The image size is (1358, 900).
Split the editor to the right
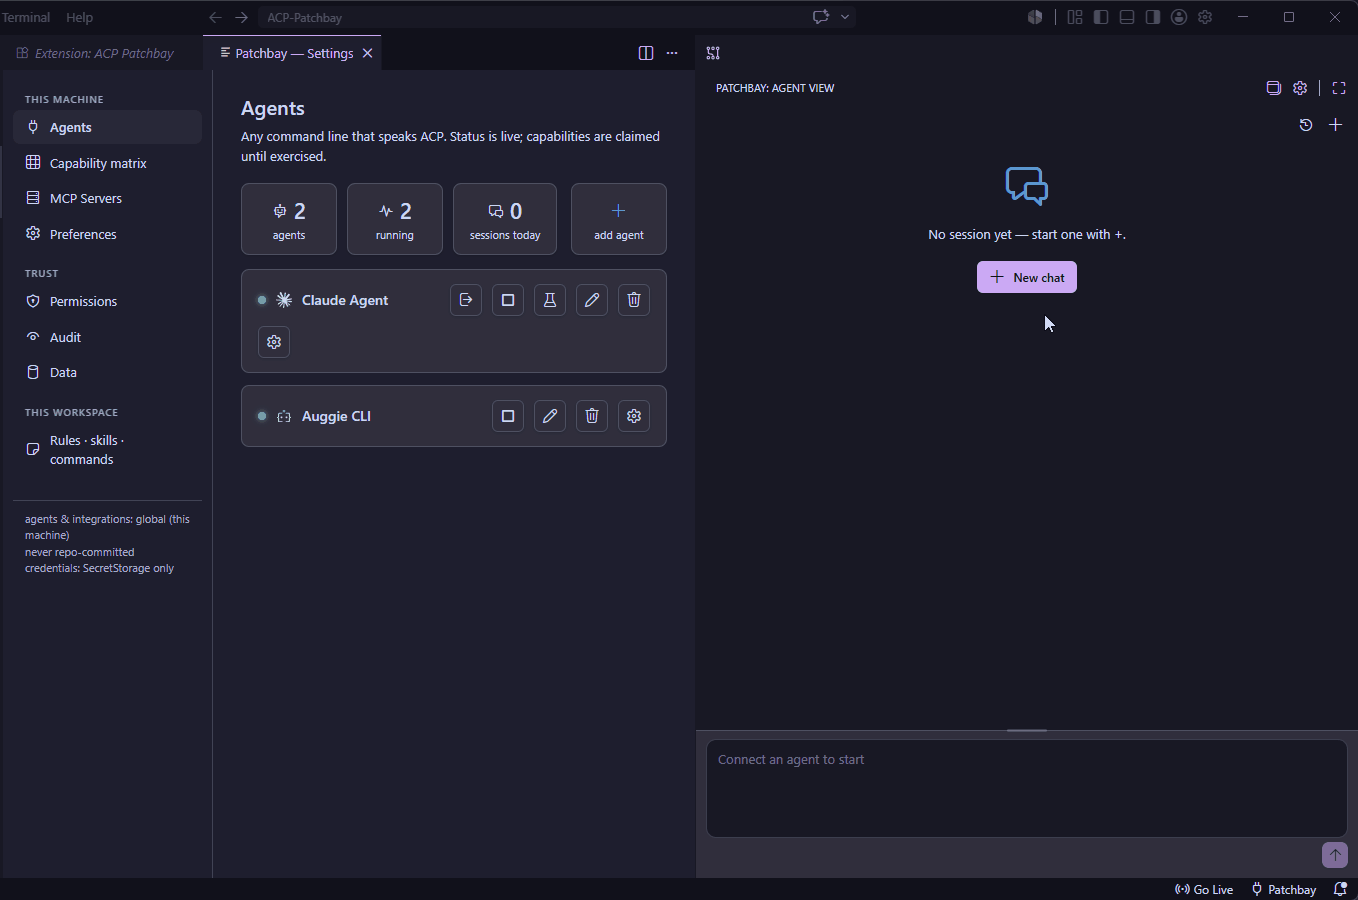click(646, 53)
